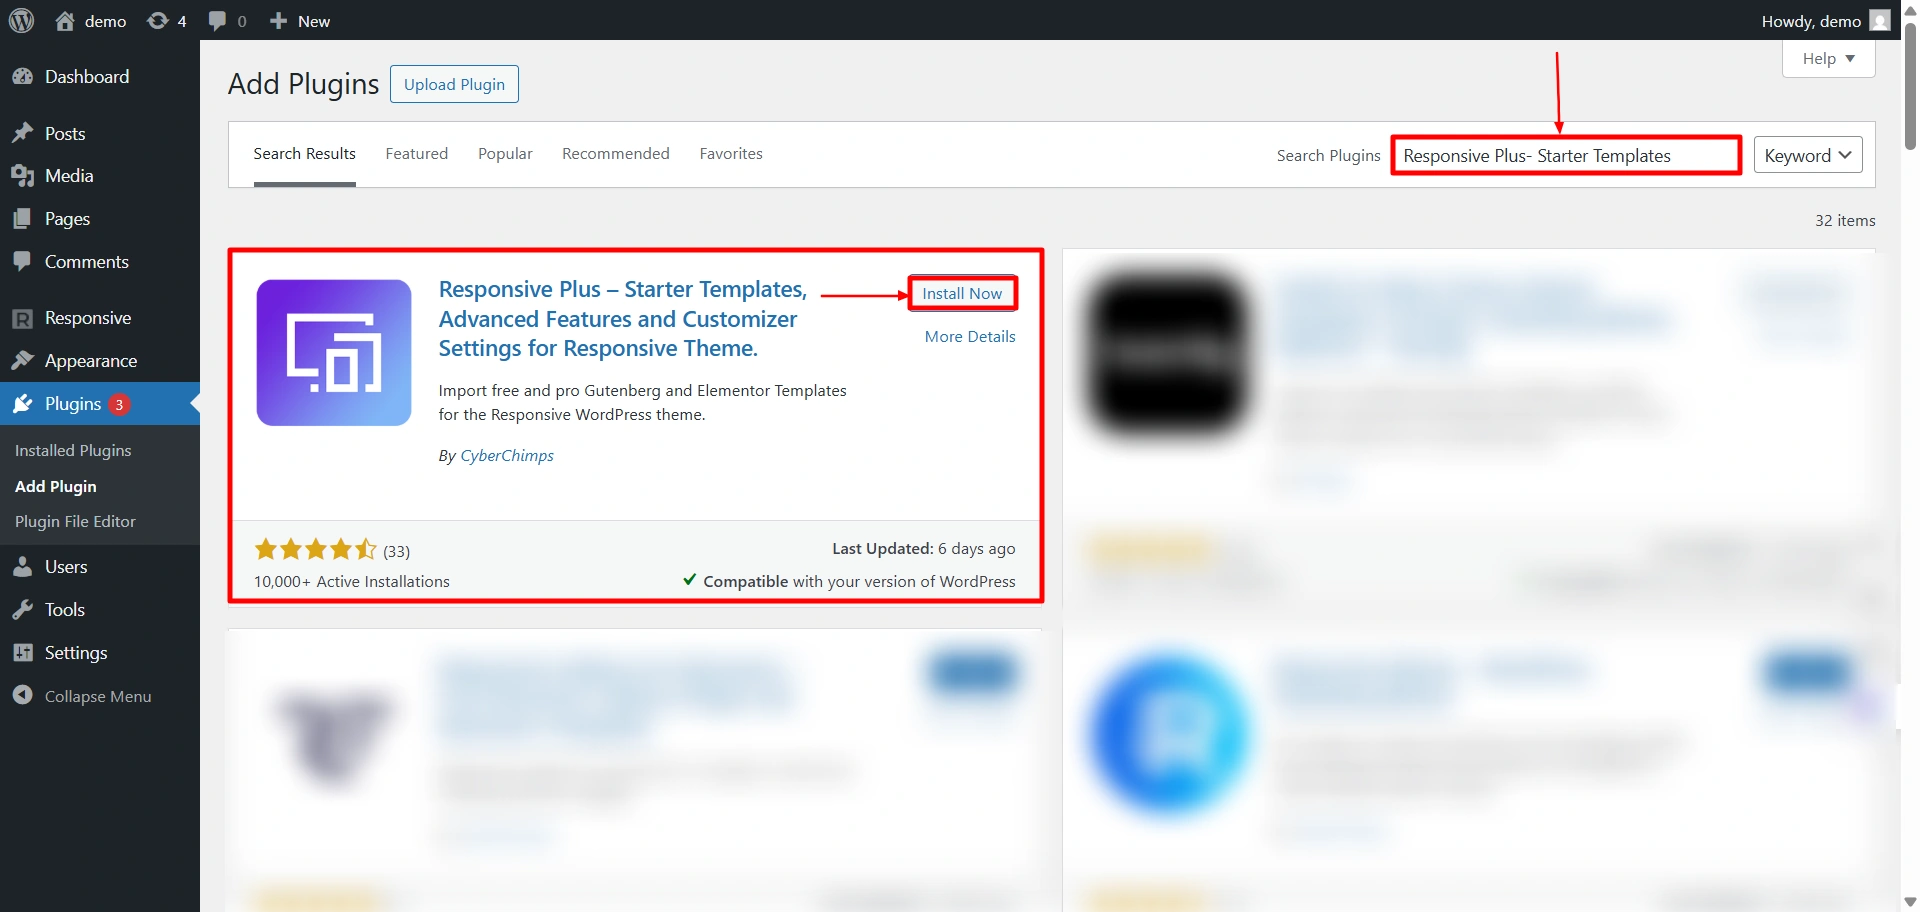The width and height of the screenshot is (1920, 912).
Task: Click the demo site name text
Action: 106,21
